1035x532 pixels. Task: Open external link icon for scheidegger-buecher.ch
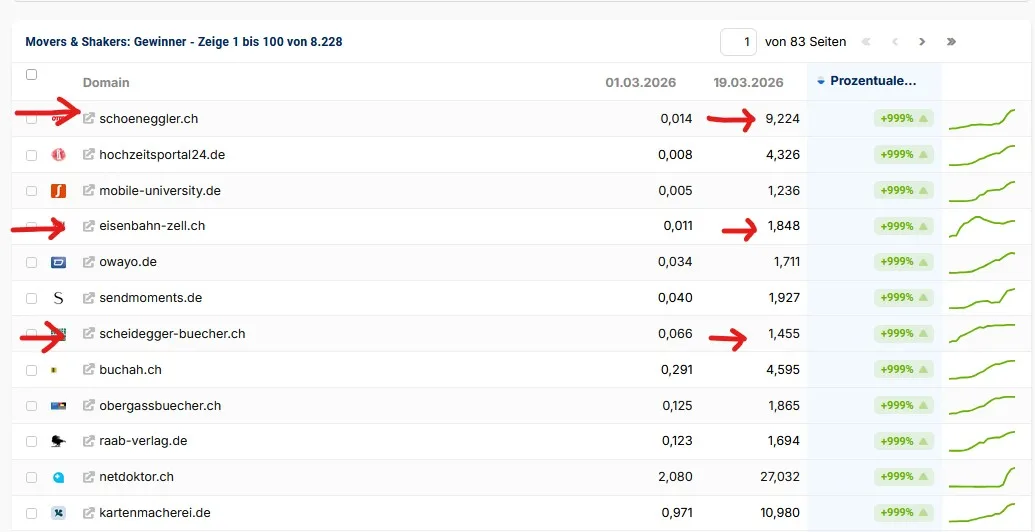(x=88, y=333)
